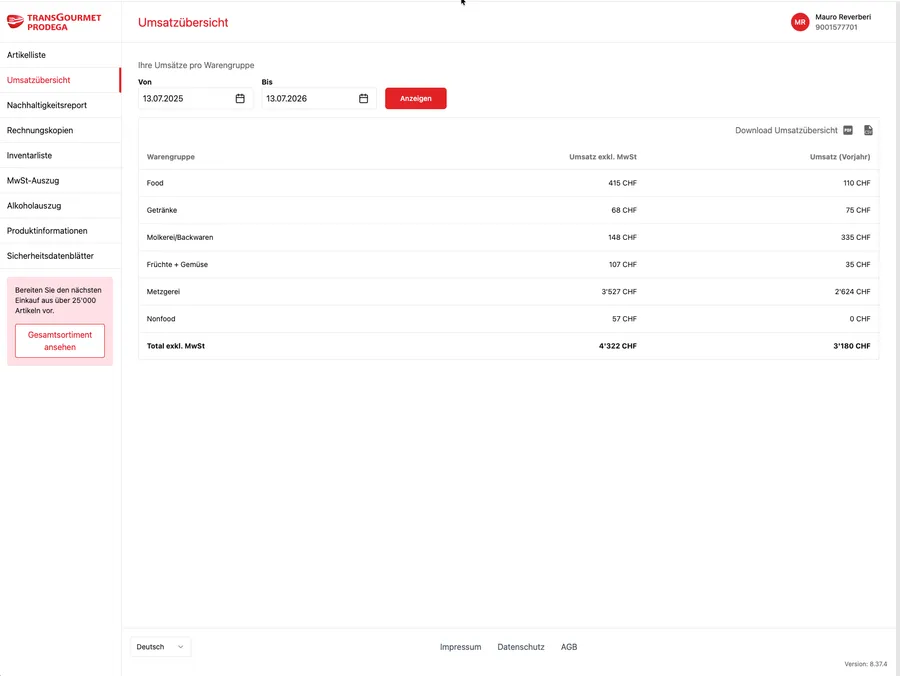Viewport: 900px width, 676px height.
Task: Click Gesamtsortiment ansehen button
Action: click(60, 341)
